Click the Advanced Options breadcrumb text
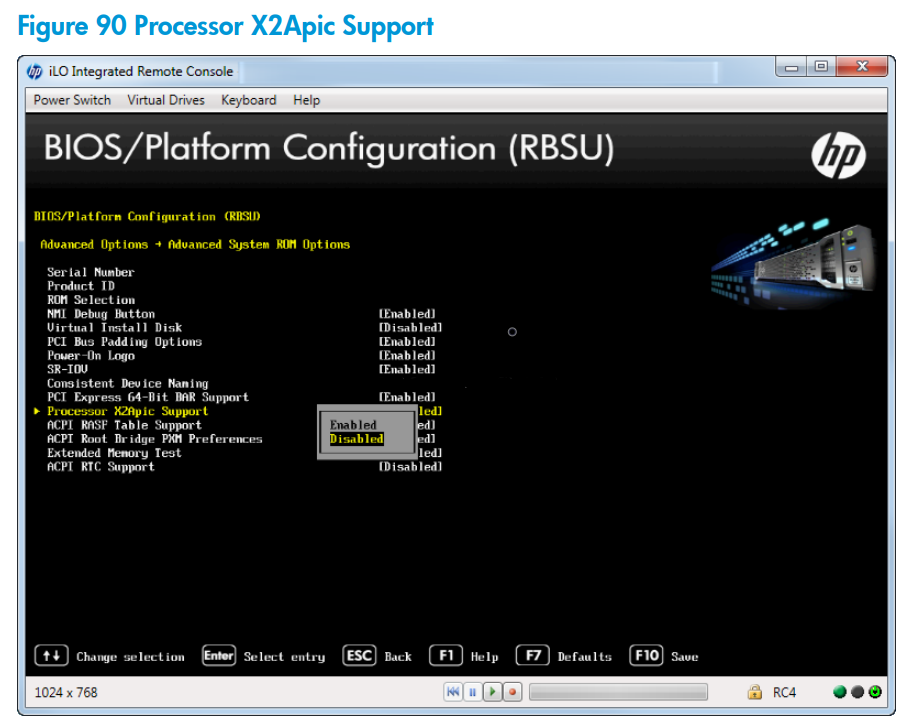 (94, 244)
